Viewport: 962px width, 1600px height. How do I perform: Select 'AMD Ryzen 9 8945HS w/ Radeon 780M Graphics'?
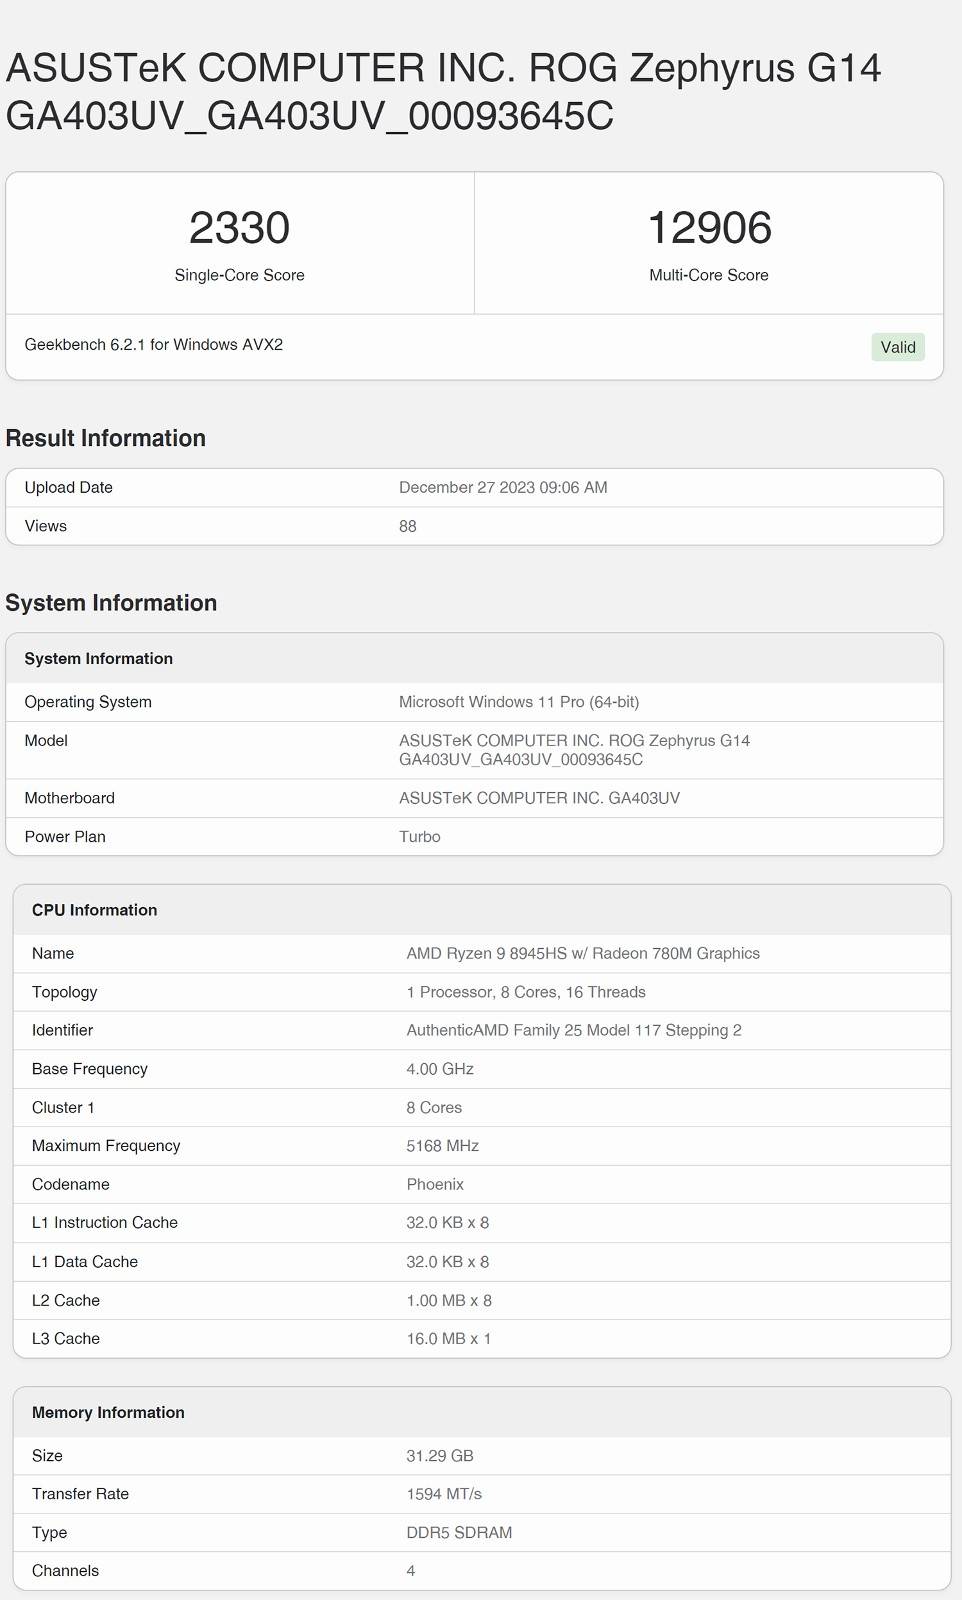(583, 954)
